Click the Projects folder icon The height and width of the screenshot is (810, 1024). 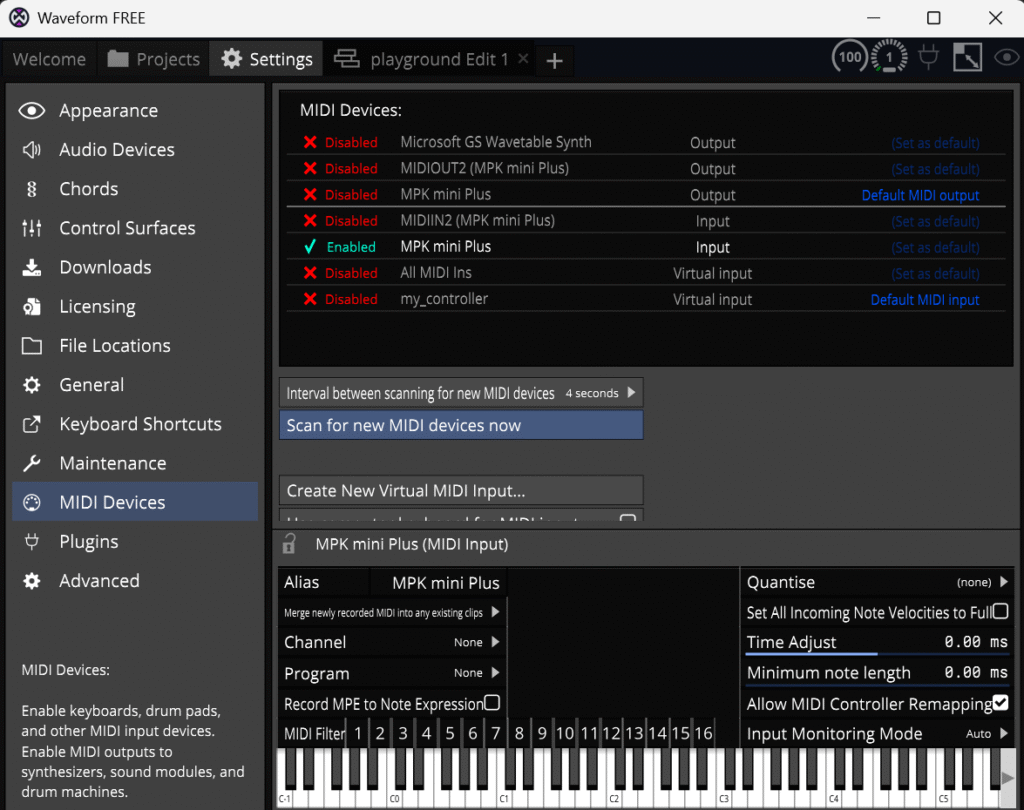coord(118,59)
